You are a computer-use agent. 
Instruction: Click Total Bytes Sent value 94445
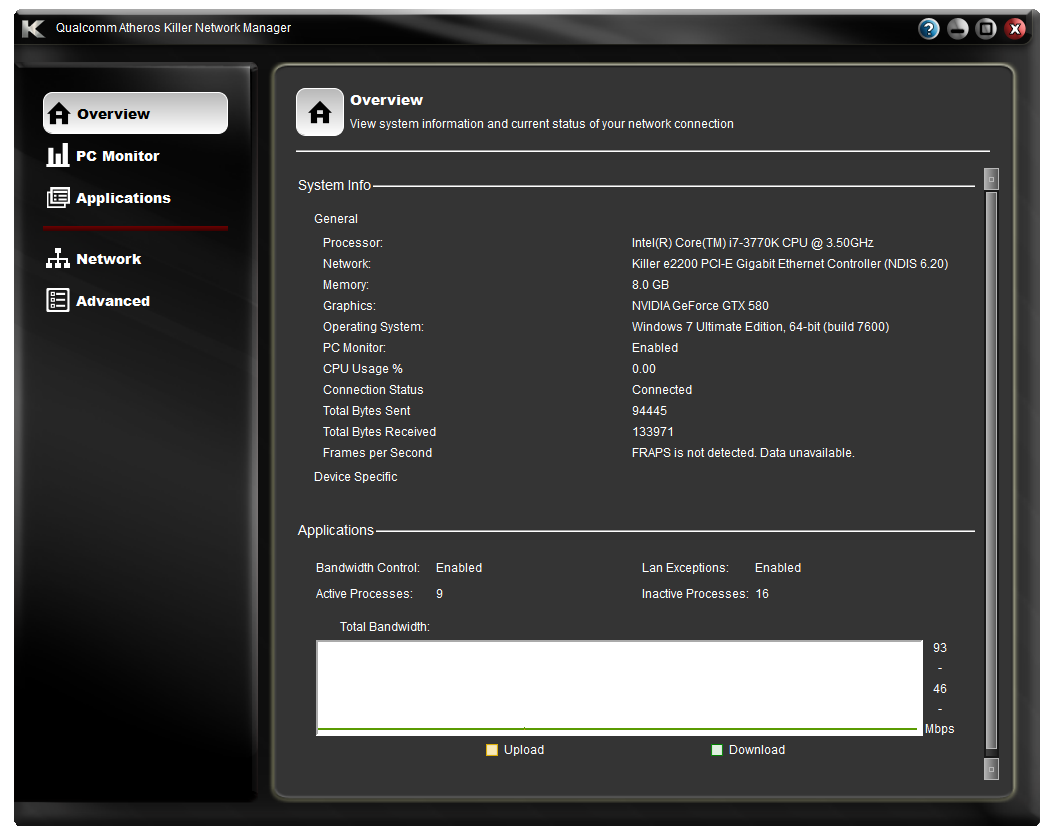click(649, 410)
